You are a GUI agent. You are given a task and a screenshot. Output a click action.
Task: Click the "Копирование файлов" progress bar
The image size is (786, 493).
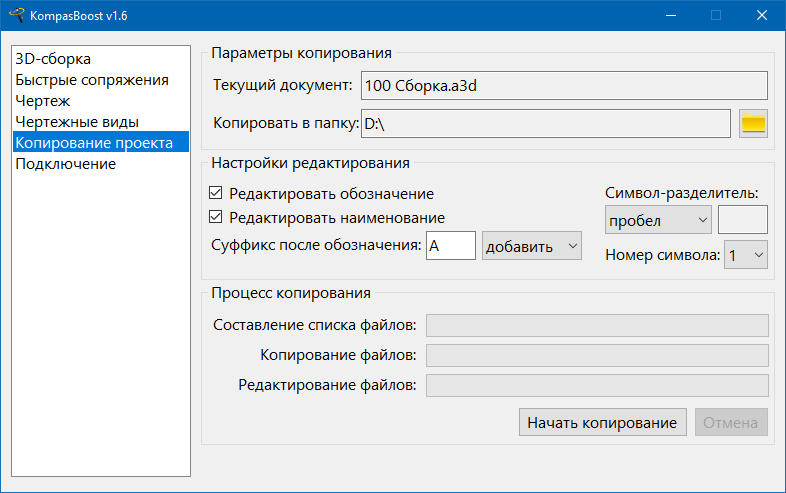click(597, 355)
